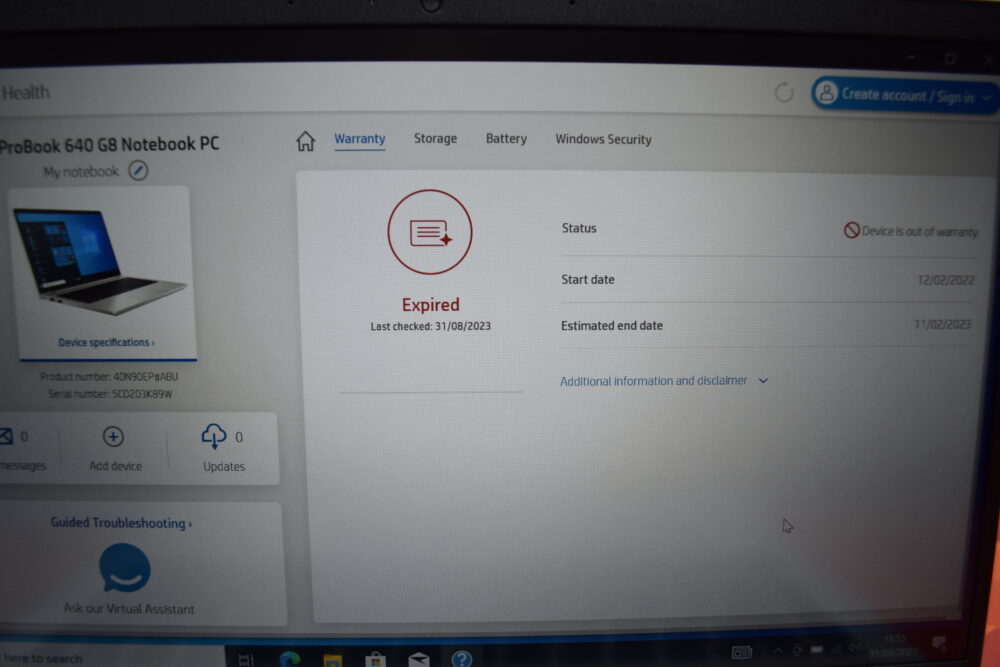Click the Expired status heading

[430, 305]
